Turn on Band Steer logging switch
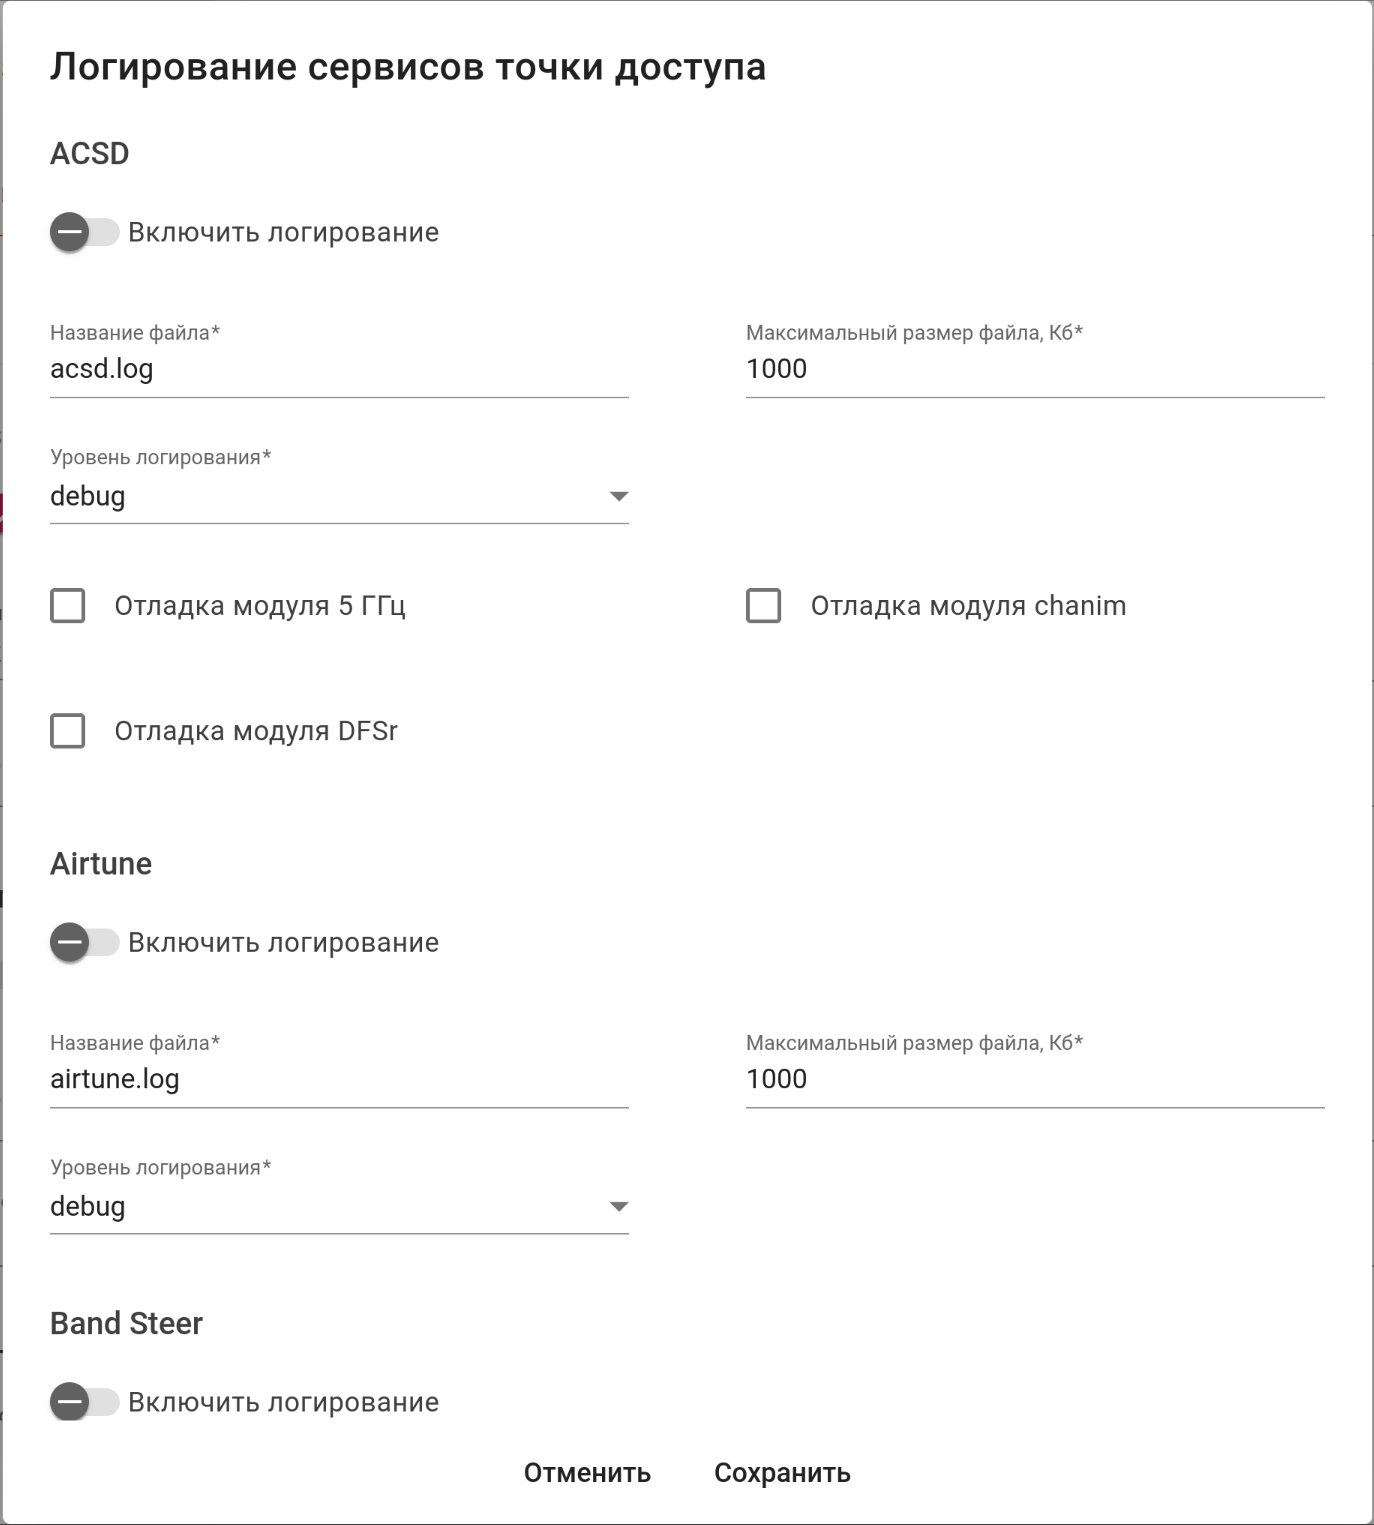The width and height of the screenshot is (1374, 1525). 84,1402
